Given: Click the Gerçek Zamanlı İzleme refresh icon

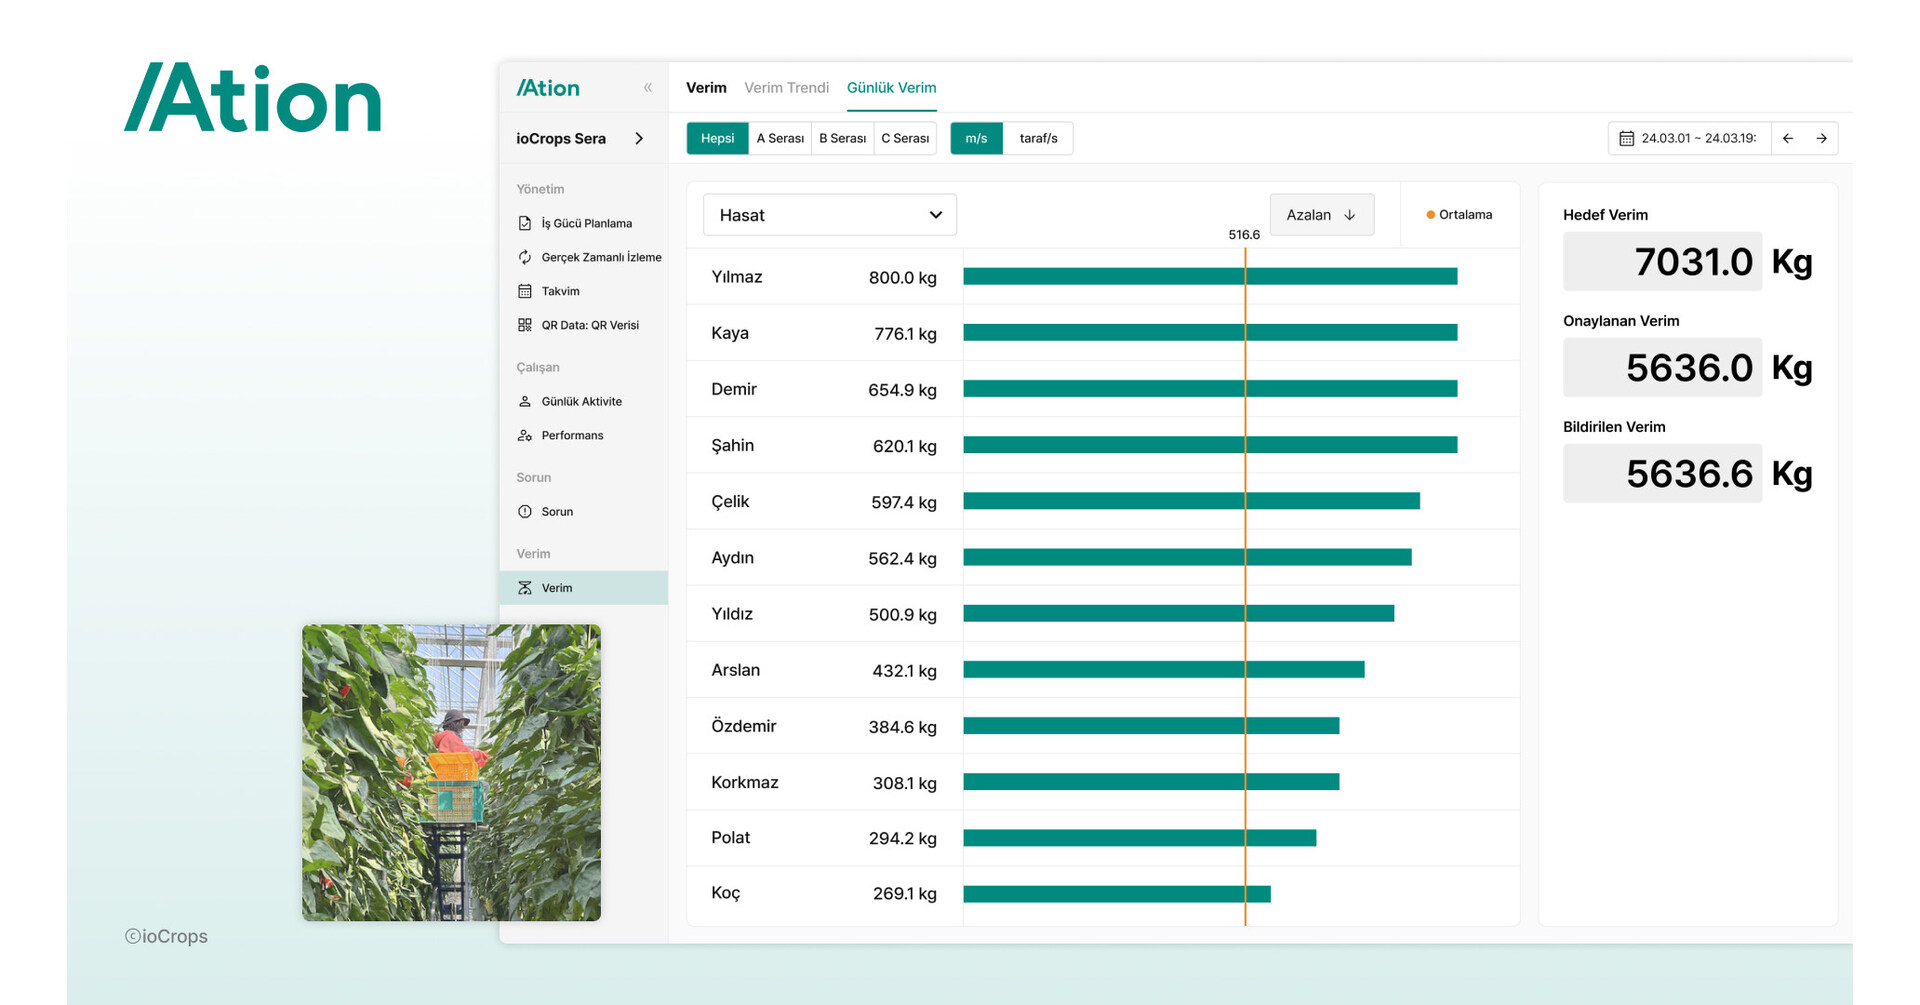Looking at the screenshot, I should click(x=525, y=257).
